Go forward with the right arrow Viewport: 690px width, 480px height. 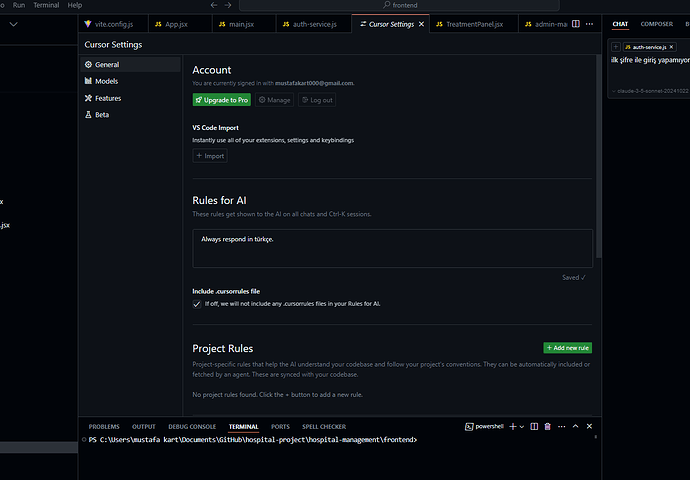coord(228,5)
